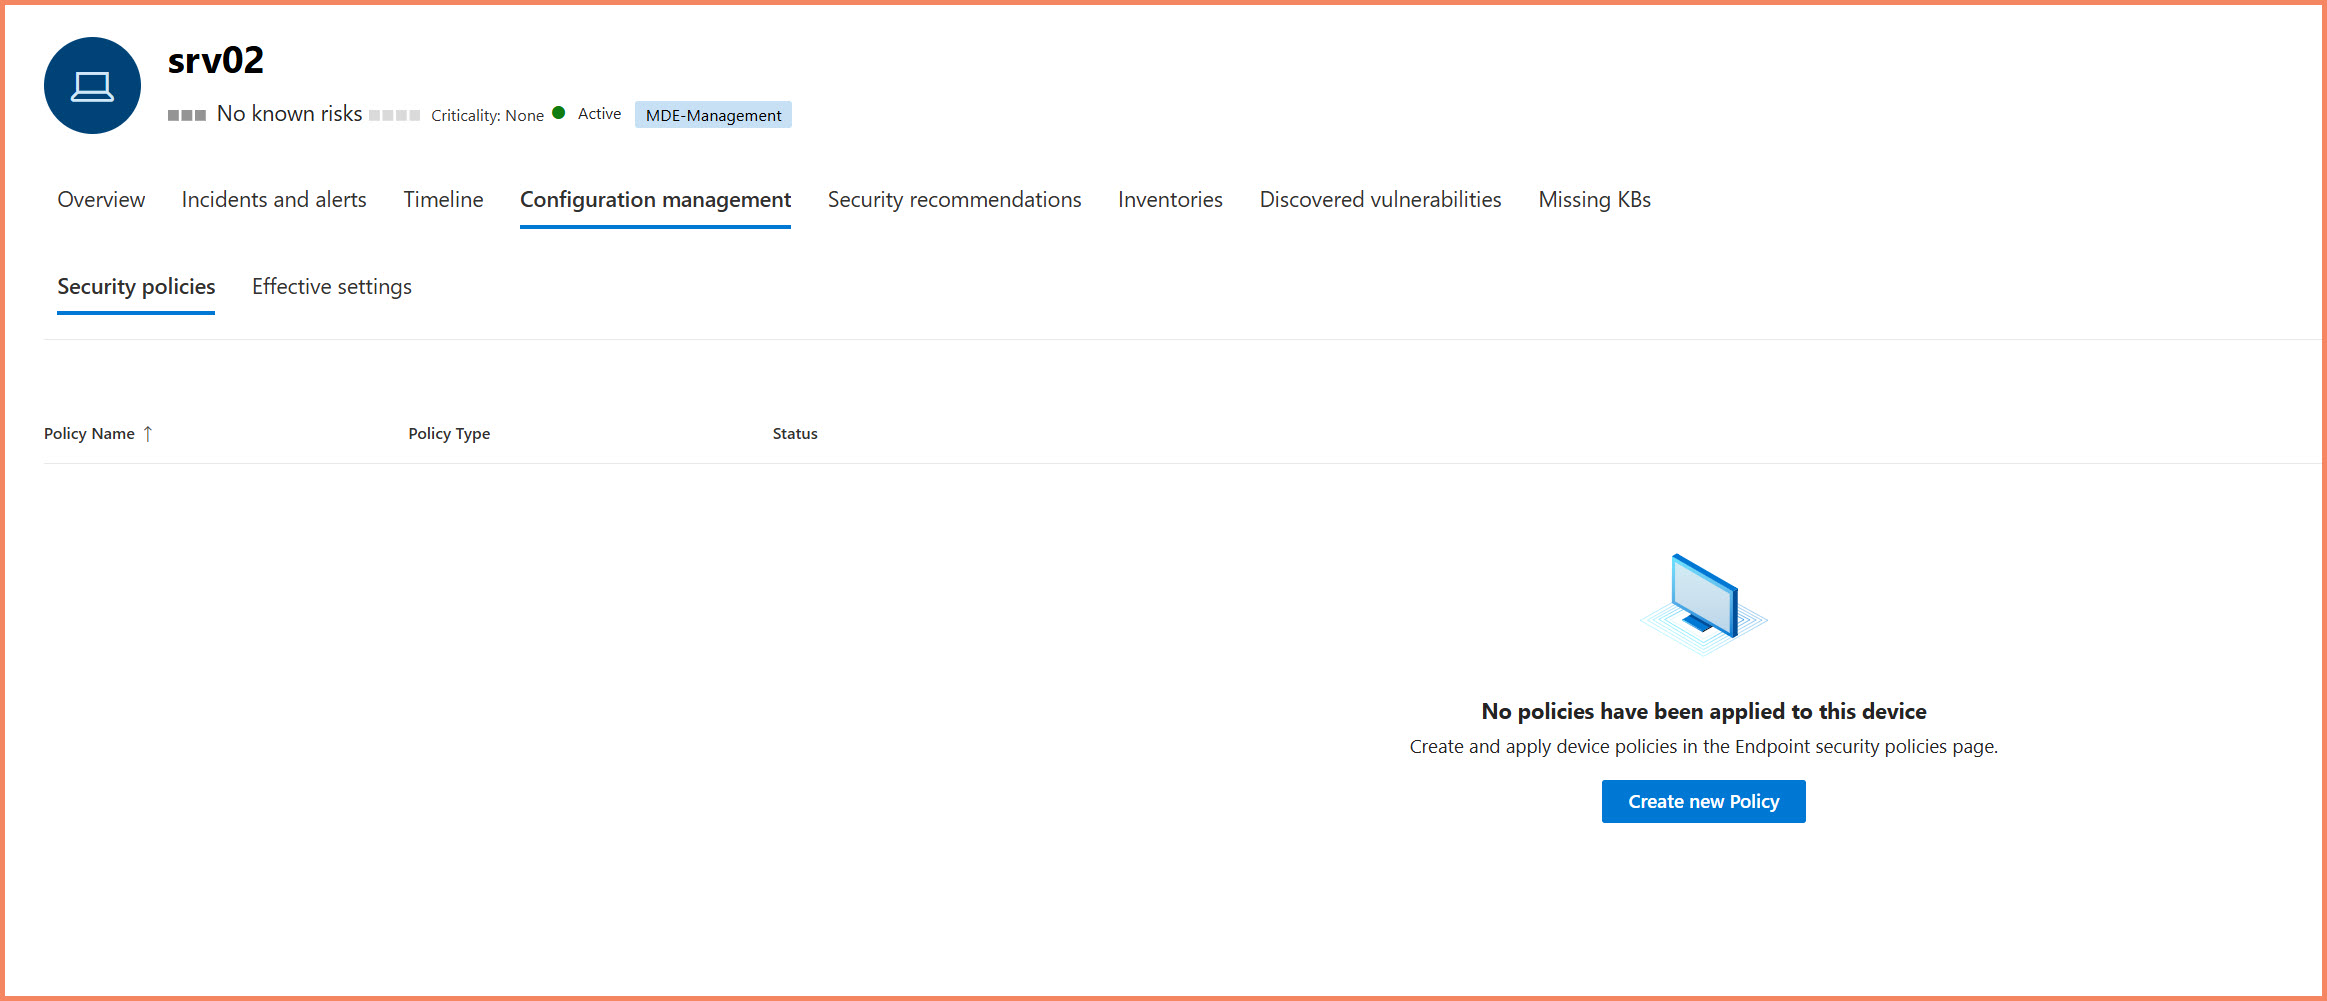
Task: Sort by the Status column header
Action: (795, 434)
